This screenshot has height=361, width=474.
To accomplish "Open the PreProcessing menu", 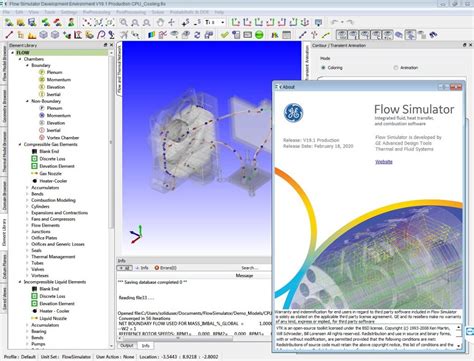I will point(97,12).
